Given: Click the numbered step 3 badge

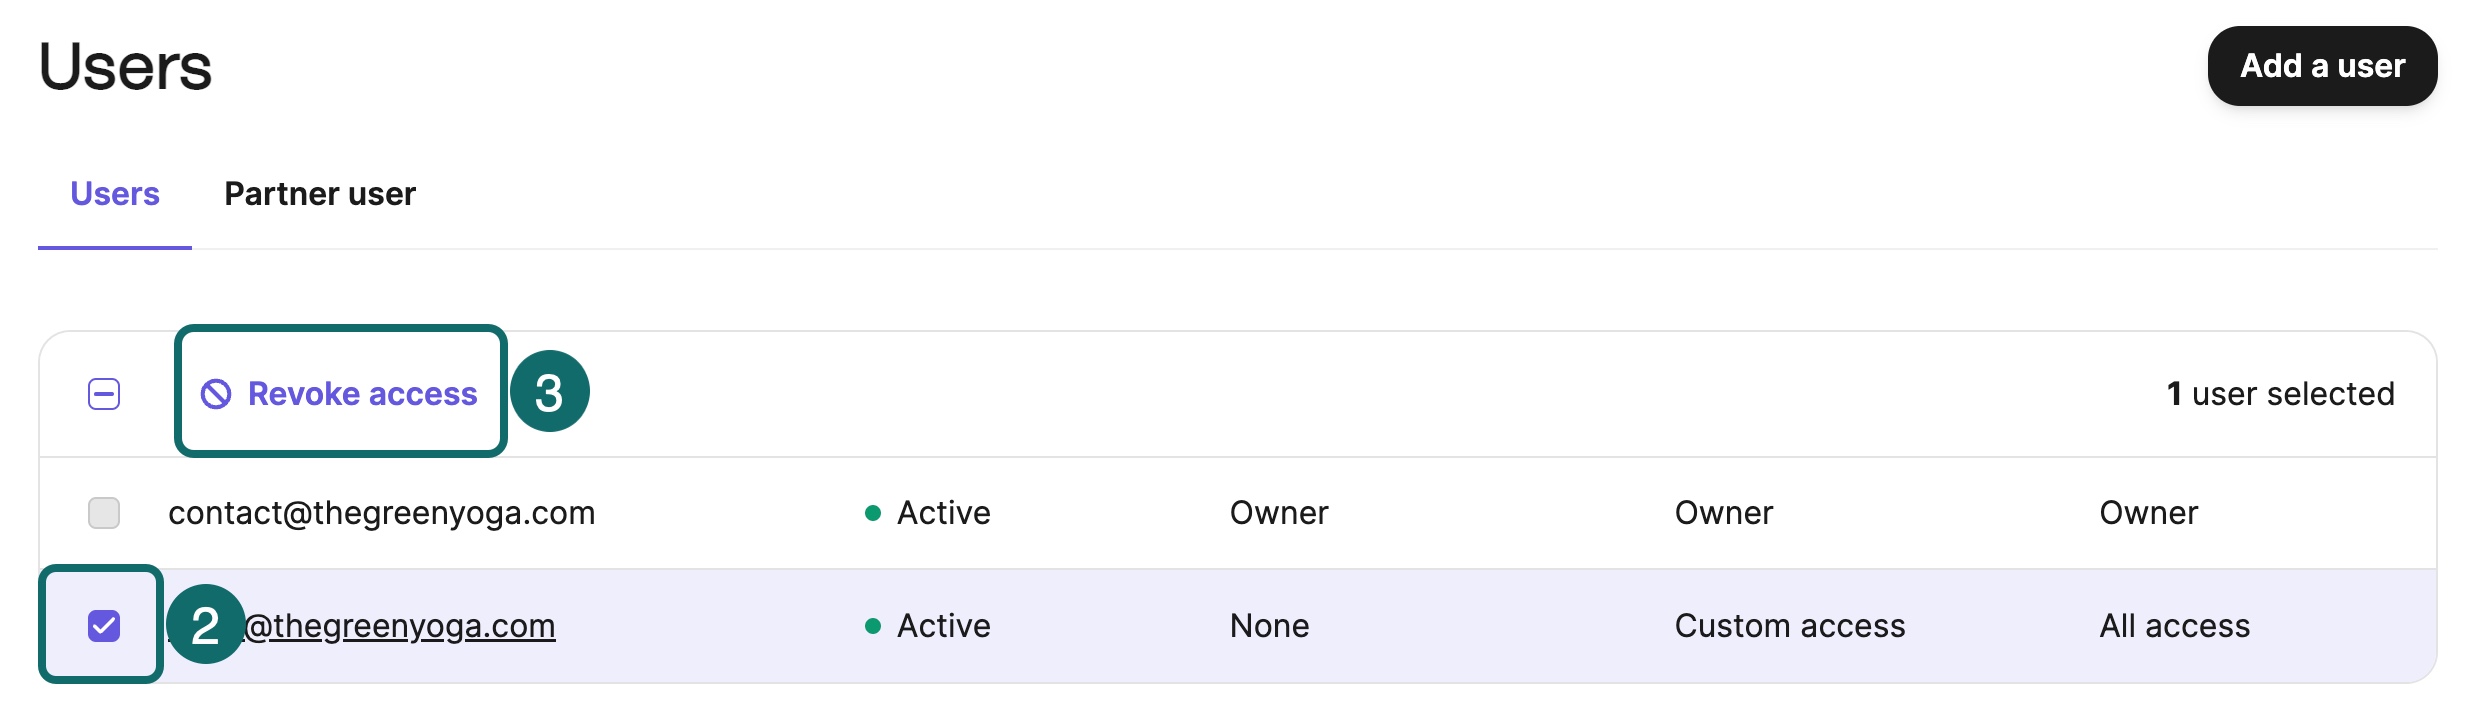Looking at the screenshot, I should [549, 392].
